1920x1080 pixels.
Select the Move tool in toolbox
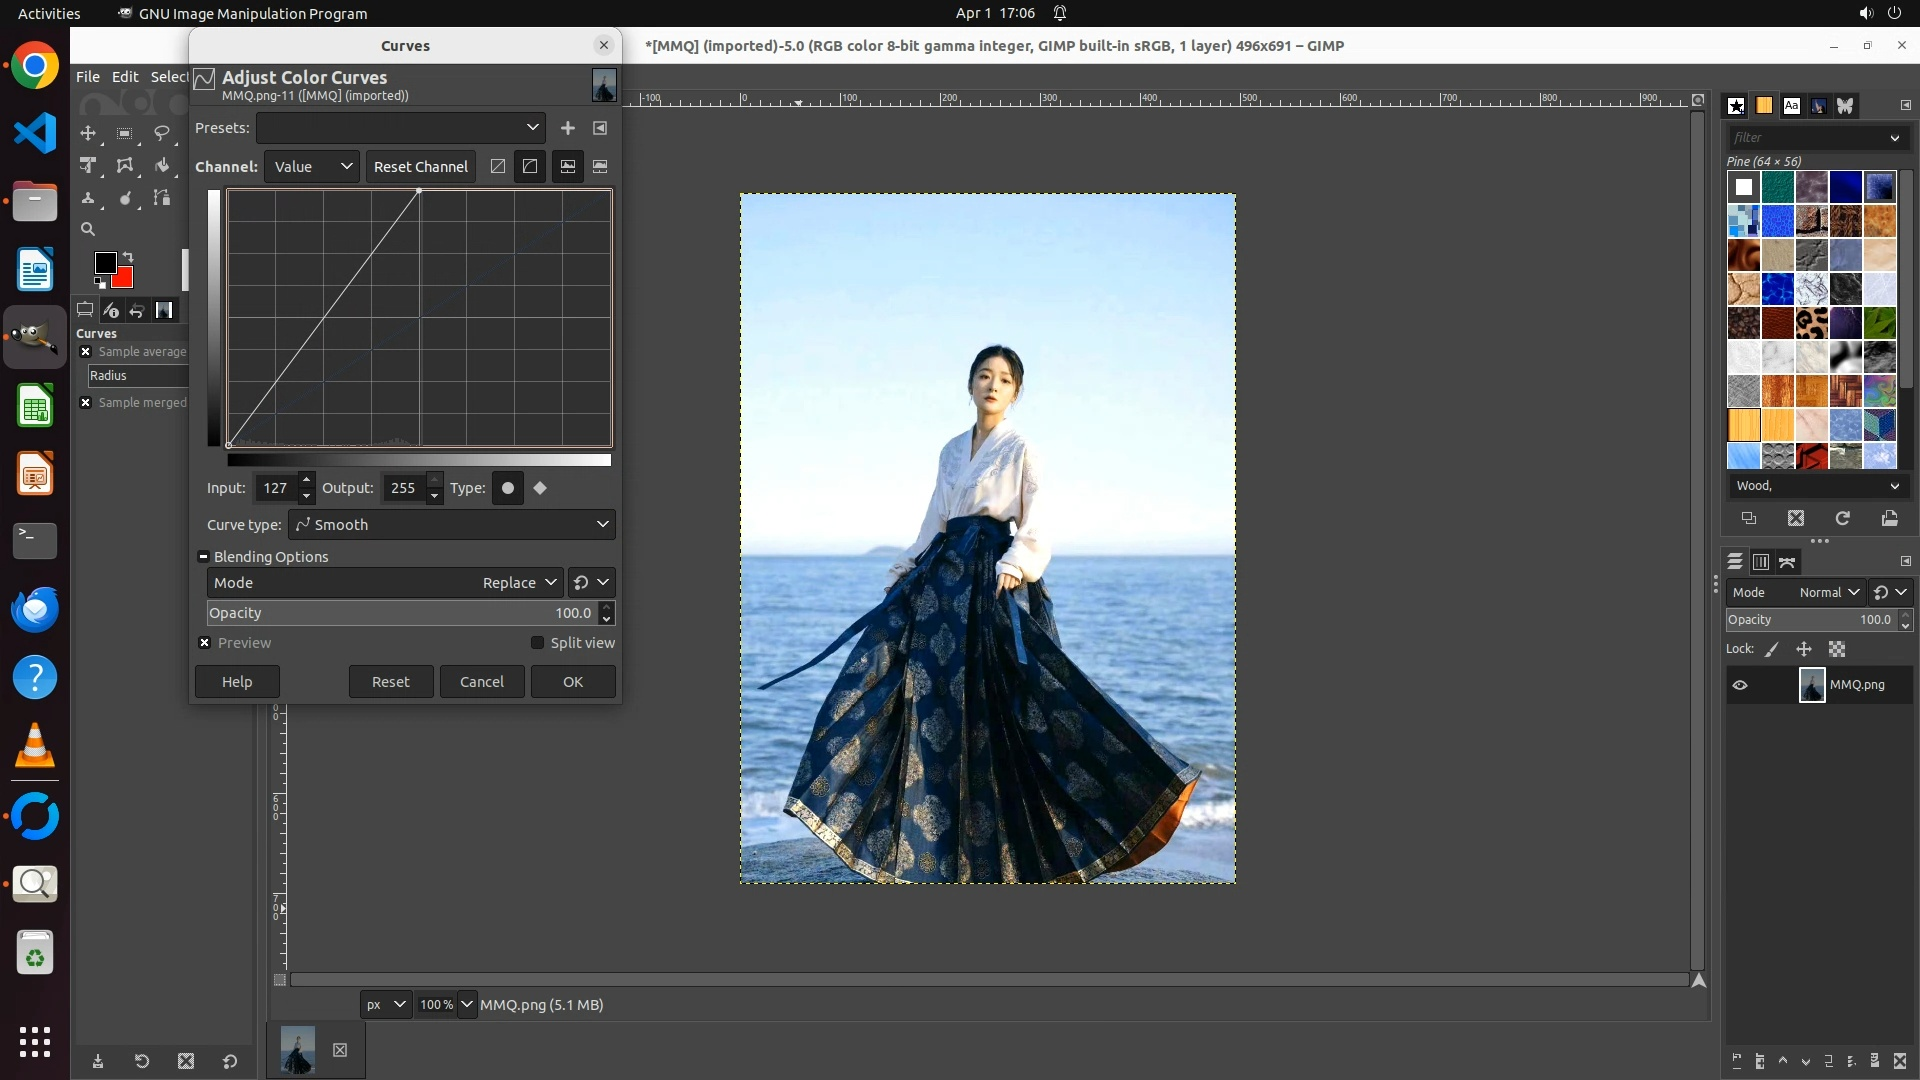click(x=88, y=133)
